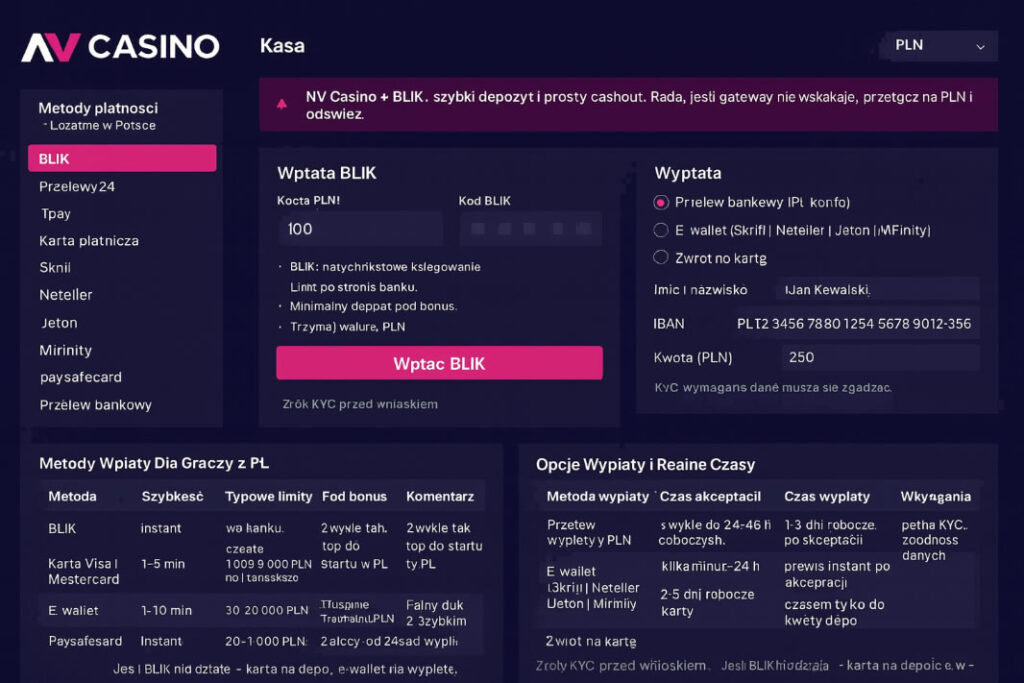Image resolution: width=1024 pixels, height=683 pixels.
Task: Click 'Zrók KYC przed wniaskiem' text
Action: pyautogui.click(x=360, y=404)
